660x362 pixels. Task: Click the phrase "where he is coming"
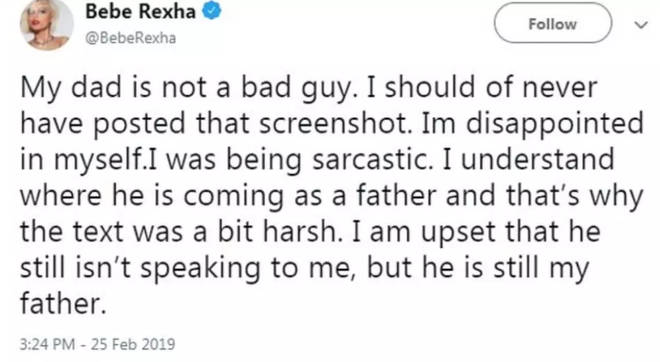coord(152,197)
